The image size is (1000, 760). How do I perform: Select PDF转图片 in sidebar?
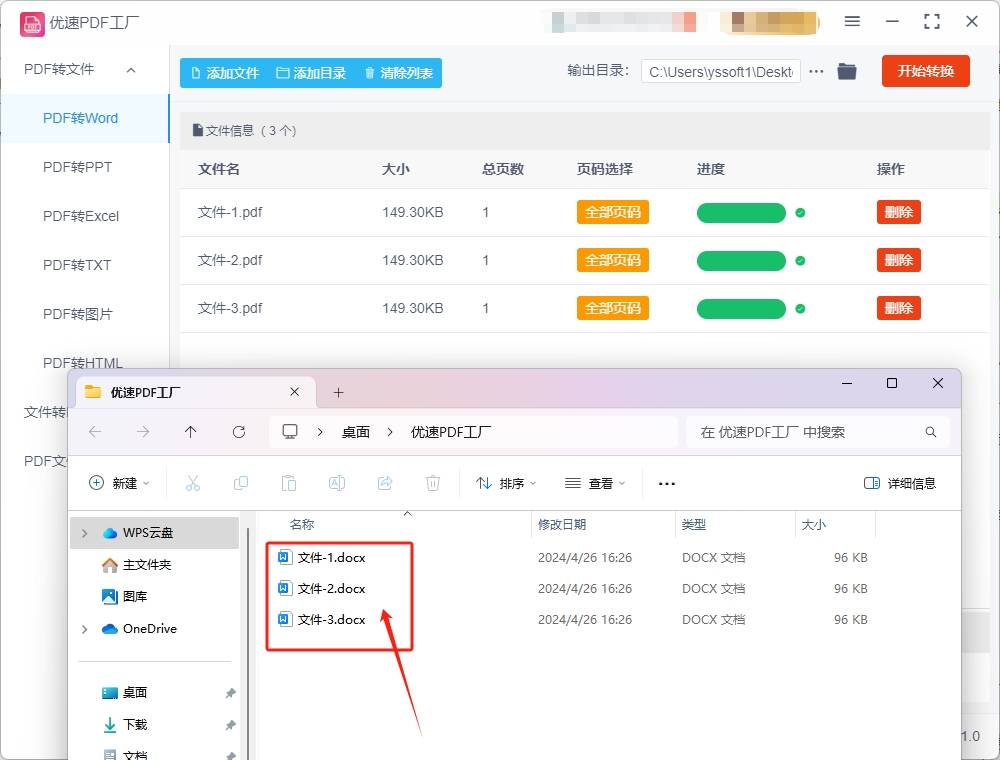tap(77, 314)
